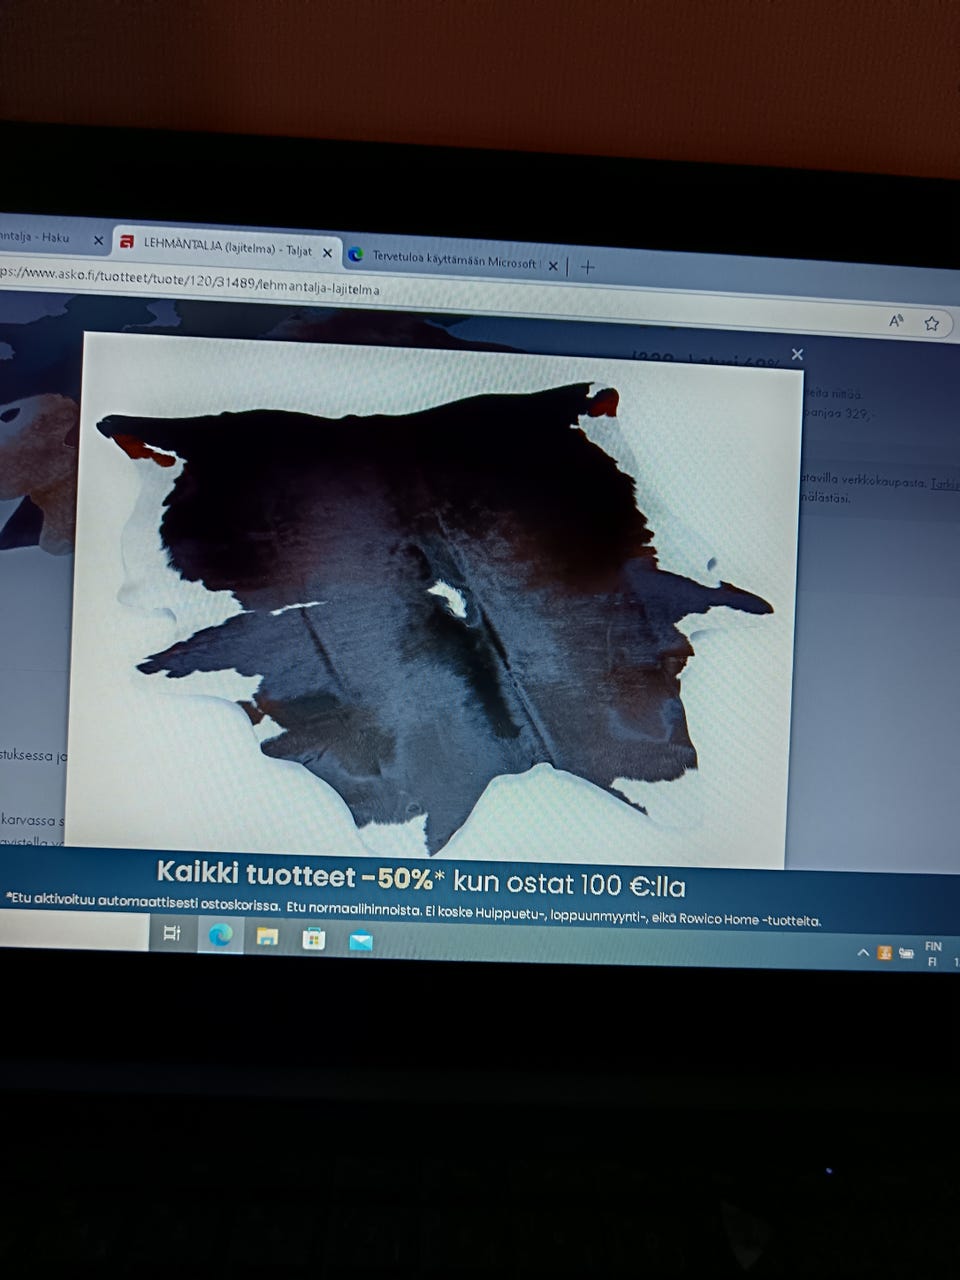
Task: Close the LEHMÄNTALJA tab
Action: (x=326, y=253)
